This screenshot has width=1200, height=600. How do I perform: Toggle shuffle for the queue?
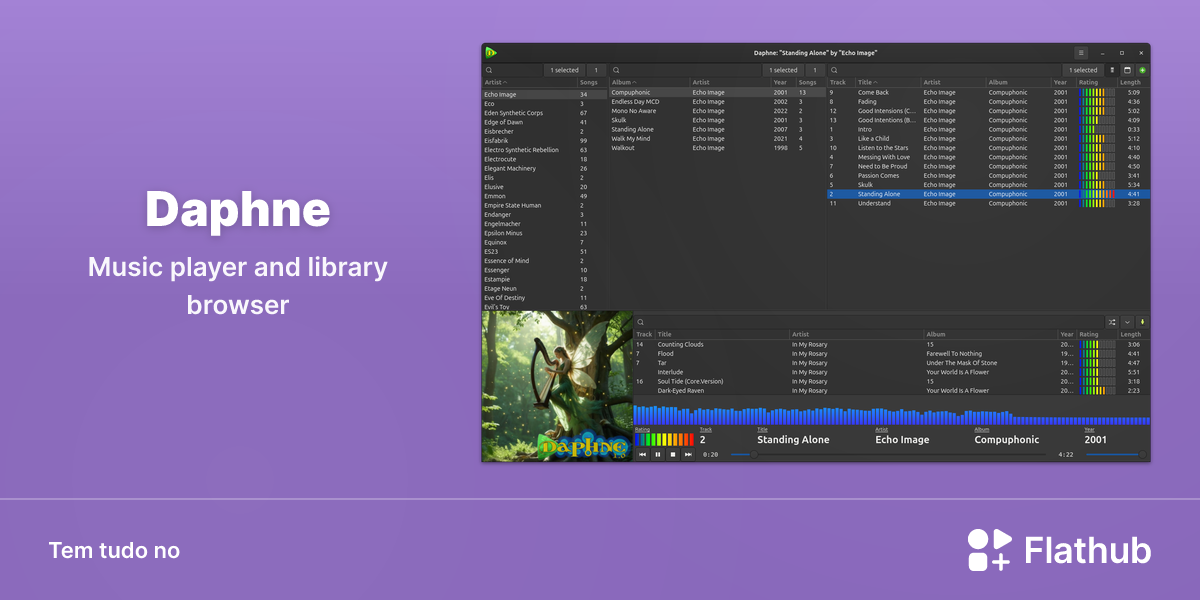coord(1112,322)
